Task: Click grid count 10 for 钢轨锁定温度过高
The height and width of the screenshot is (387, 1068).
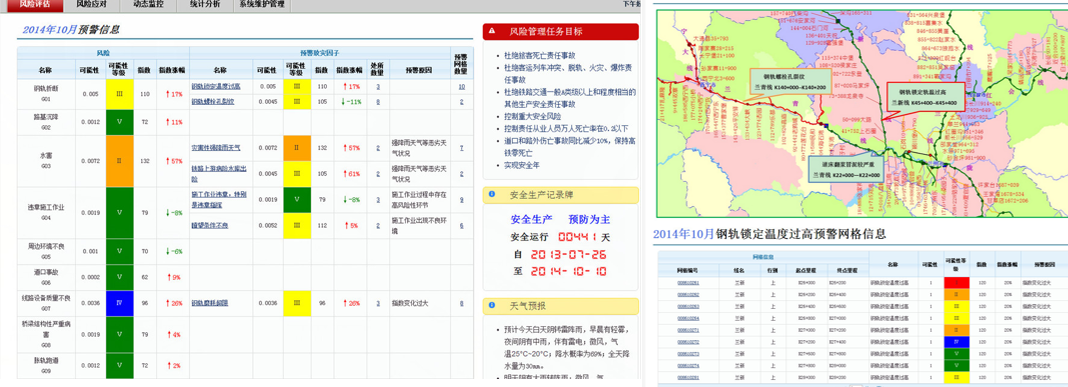Action: [x=462, y=87]
